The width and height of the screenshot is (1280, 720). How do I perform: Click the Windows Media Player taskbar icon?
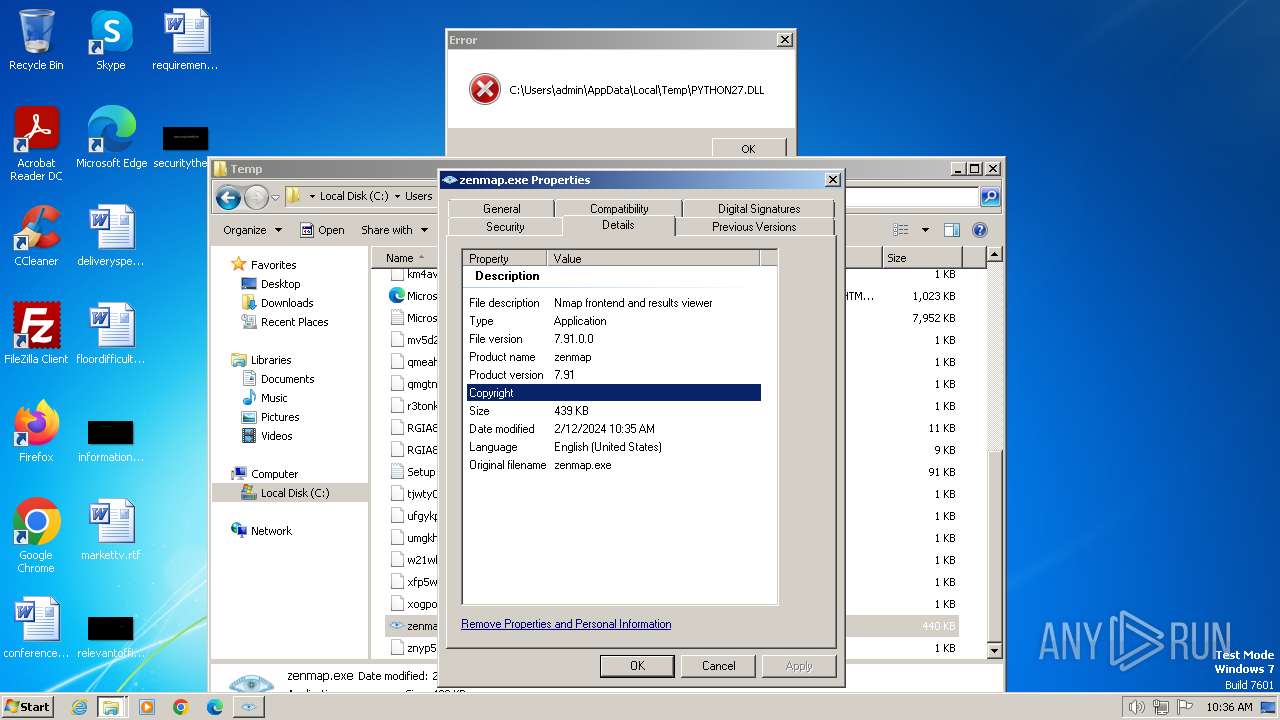click(147, 707)
